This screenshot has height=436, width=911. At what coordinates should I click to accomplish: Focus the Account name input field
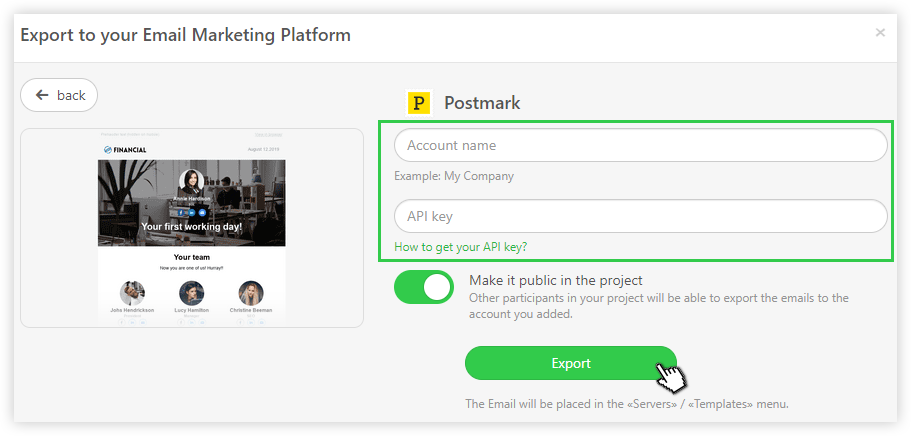click(x=640, y=145)
